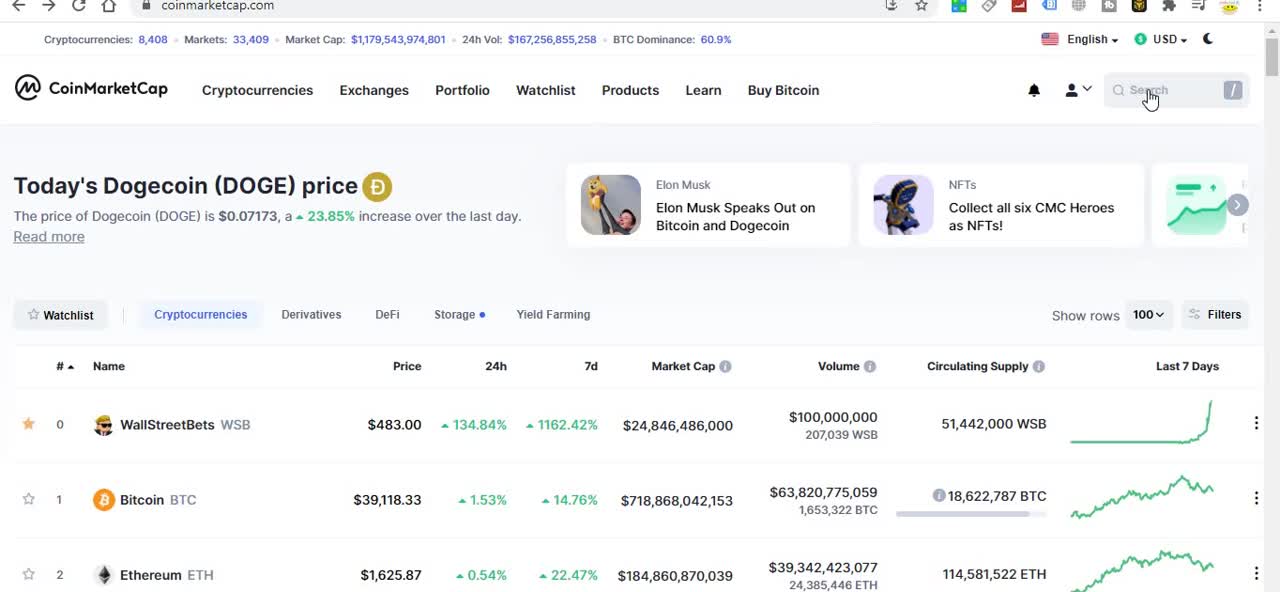
Task: Open Collect all six CMC Heroes article
Action: pos(1001,205)
